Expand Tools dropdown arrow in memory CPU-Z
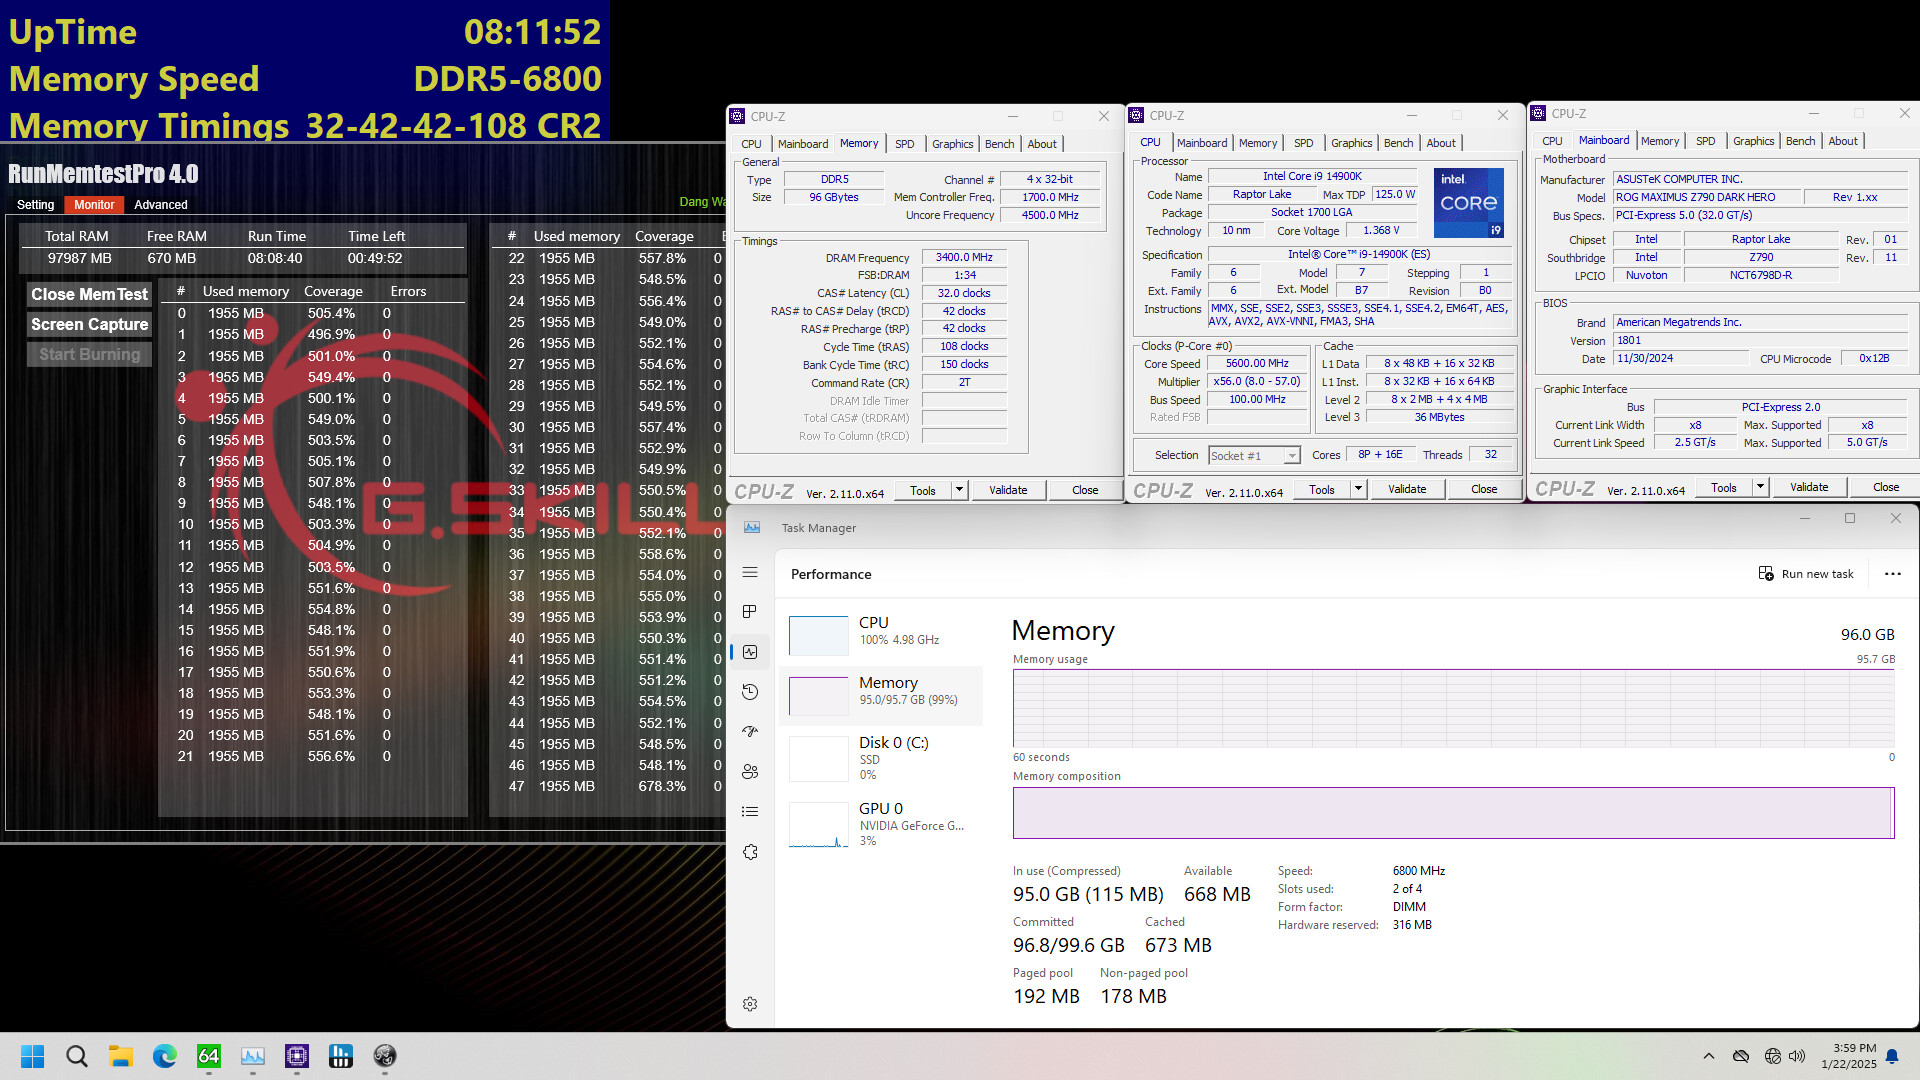 pos(959,490)
